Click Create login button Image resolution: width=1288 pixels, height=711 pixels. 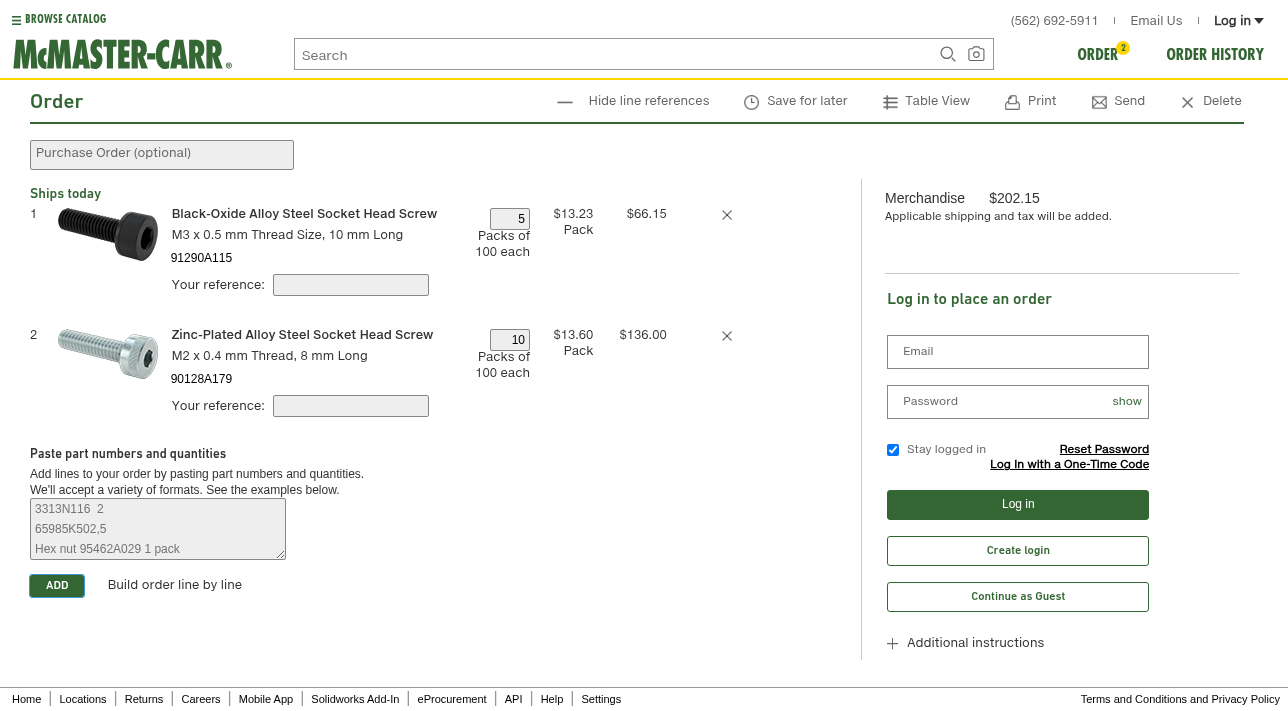[1018, 551]
